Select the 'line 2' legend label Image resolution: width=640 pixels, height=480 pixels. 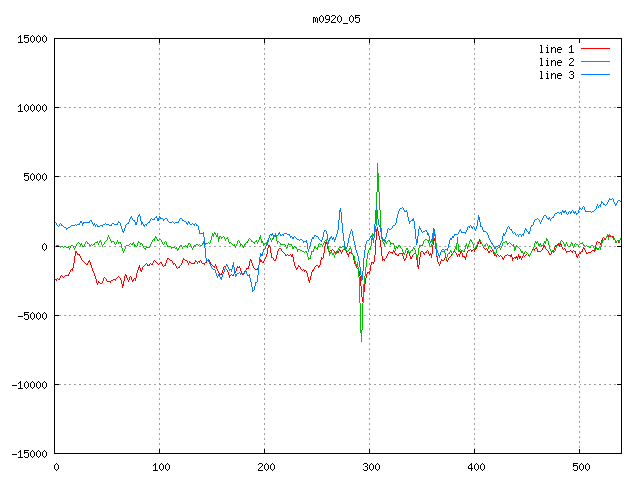coord(556,62)
